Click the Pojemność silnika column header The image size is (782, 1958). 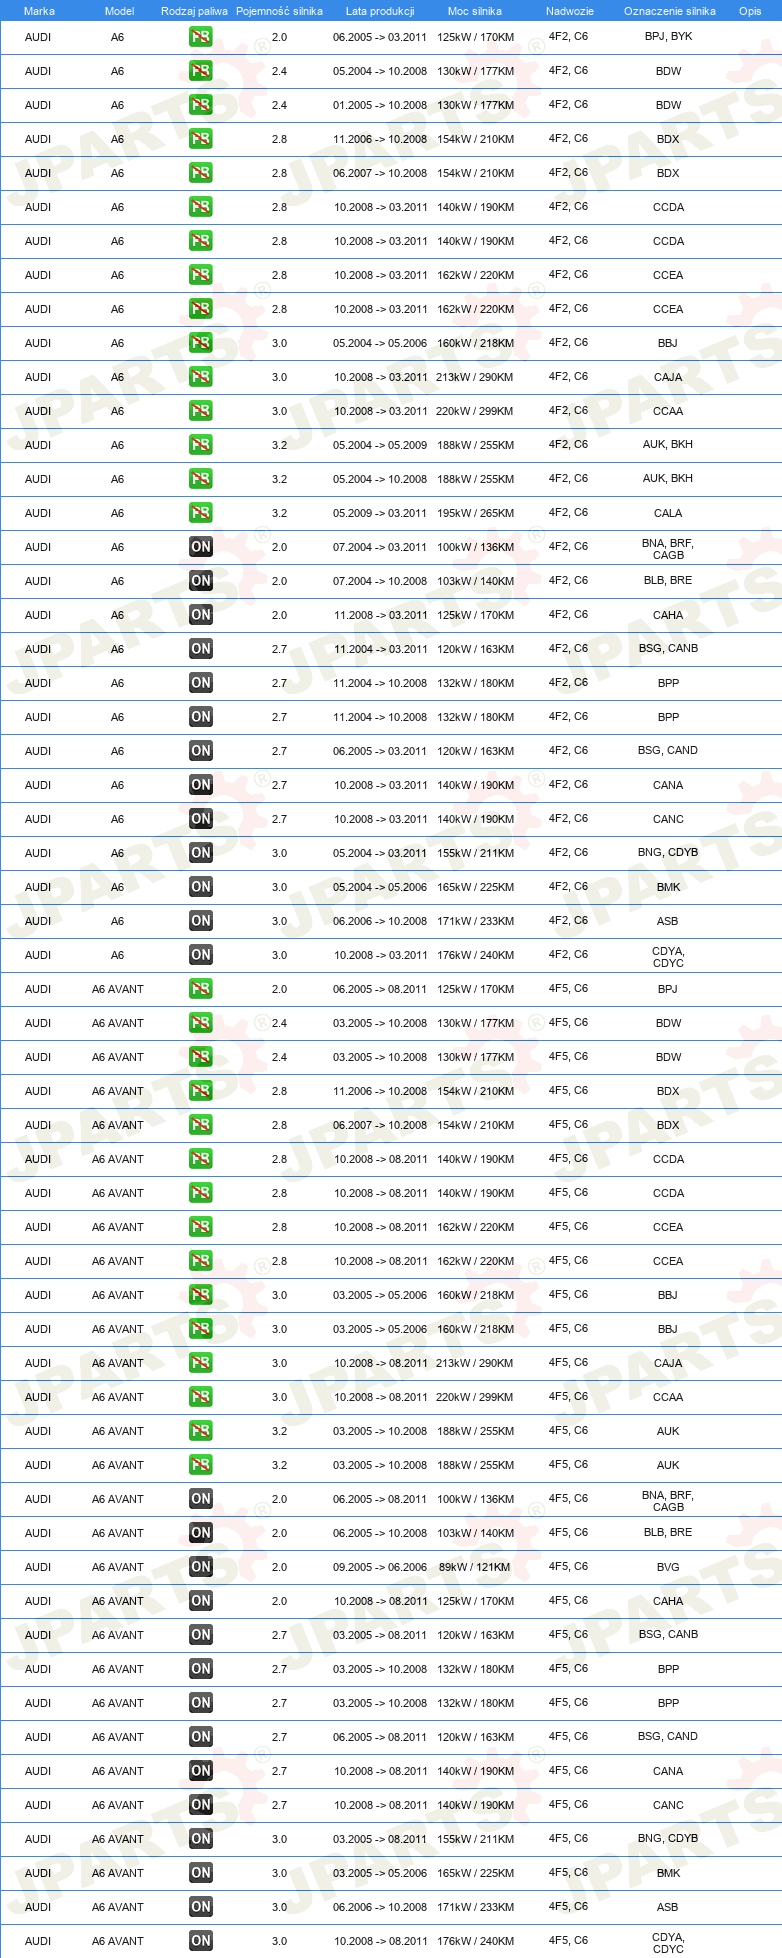(279, 11)
